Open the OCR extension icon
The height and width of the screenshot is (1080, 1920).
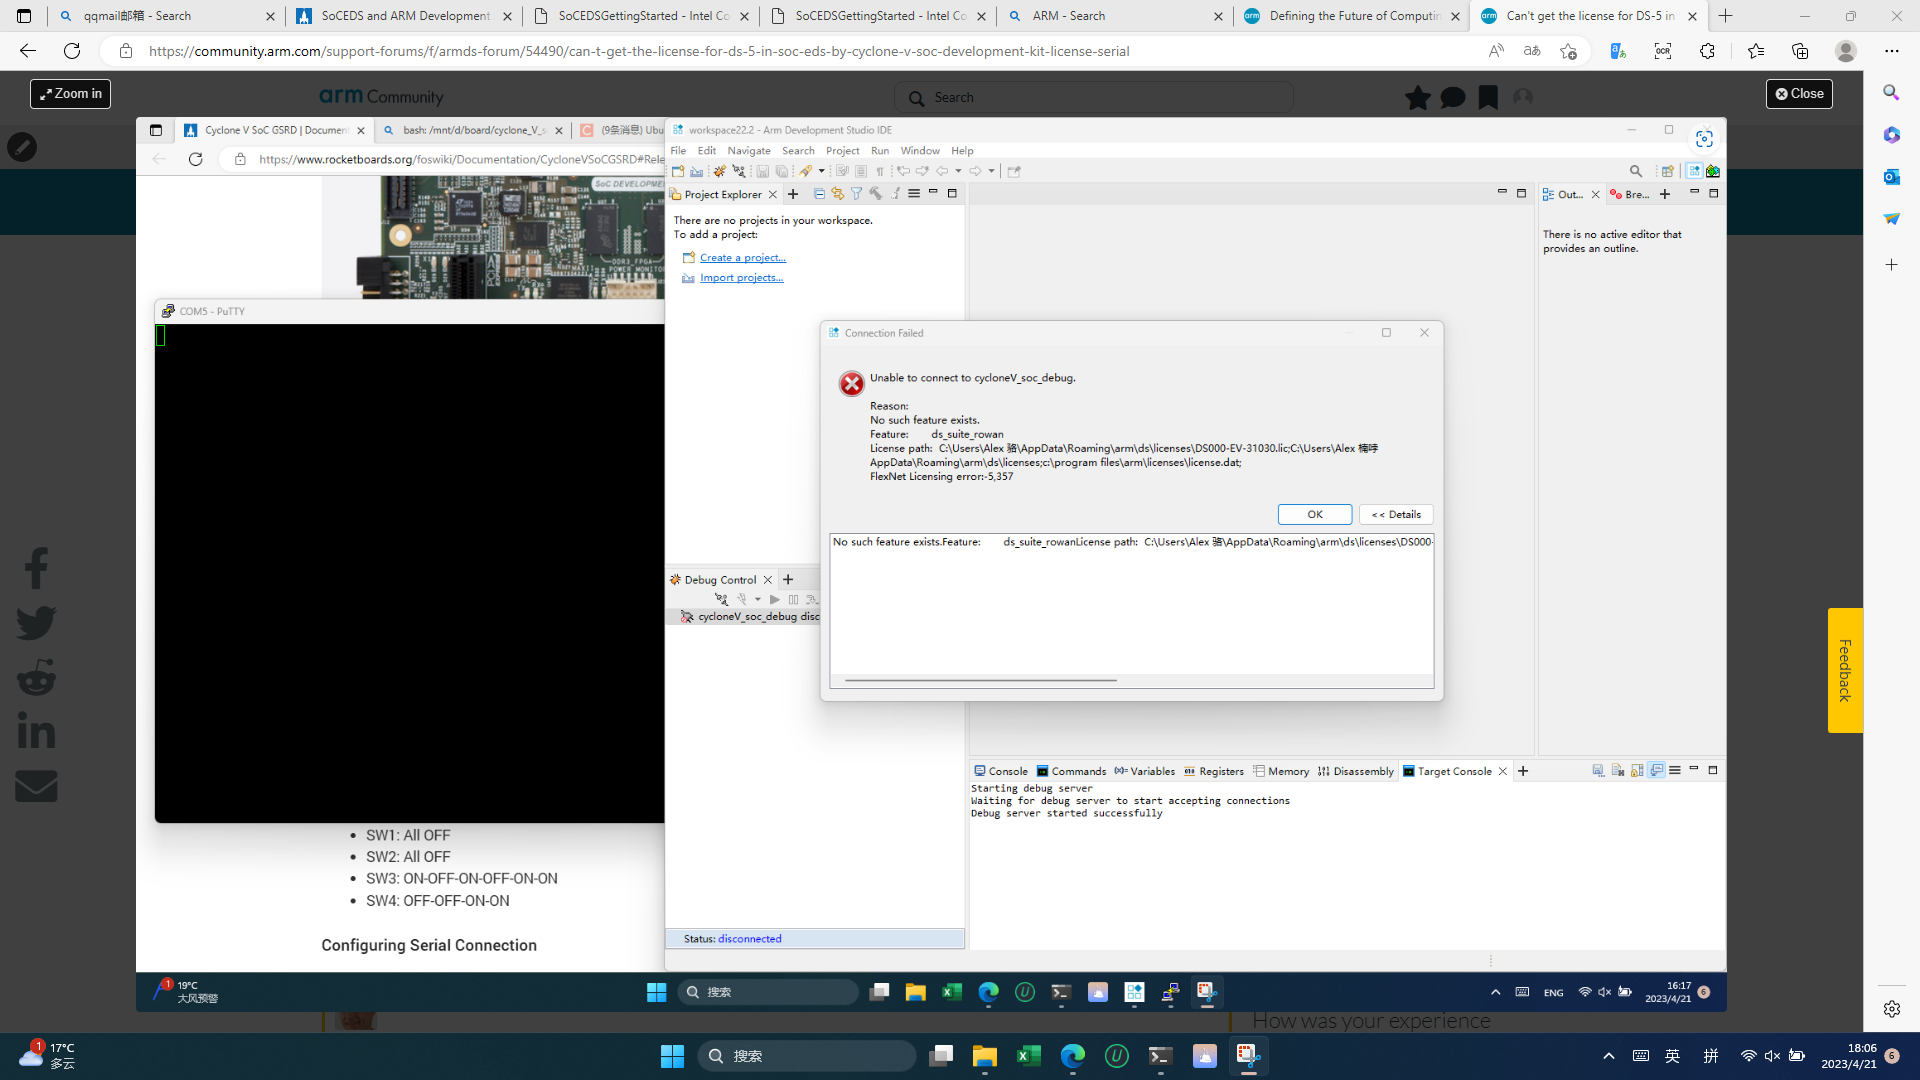(1663, 51)
